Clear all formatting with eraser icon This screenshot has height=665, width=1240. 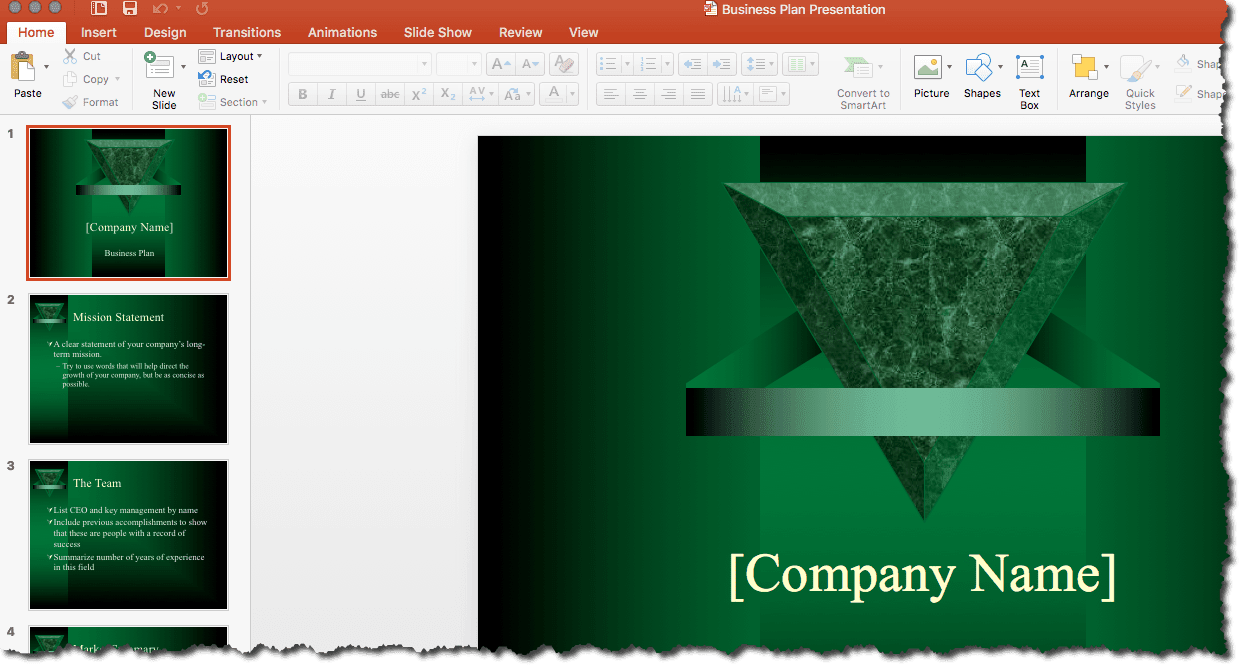click(564, 65)
